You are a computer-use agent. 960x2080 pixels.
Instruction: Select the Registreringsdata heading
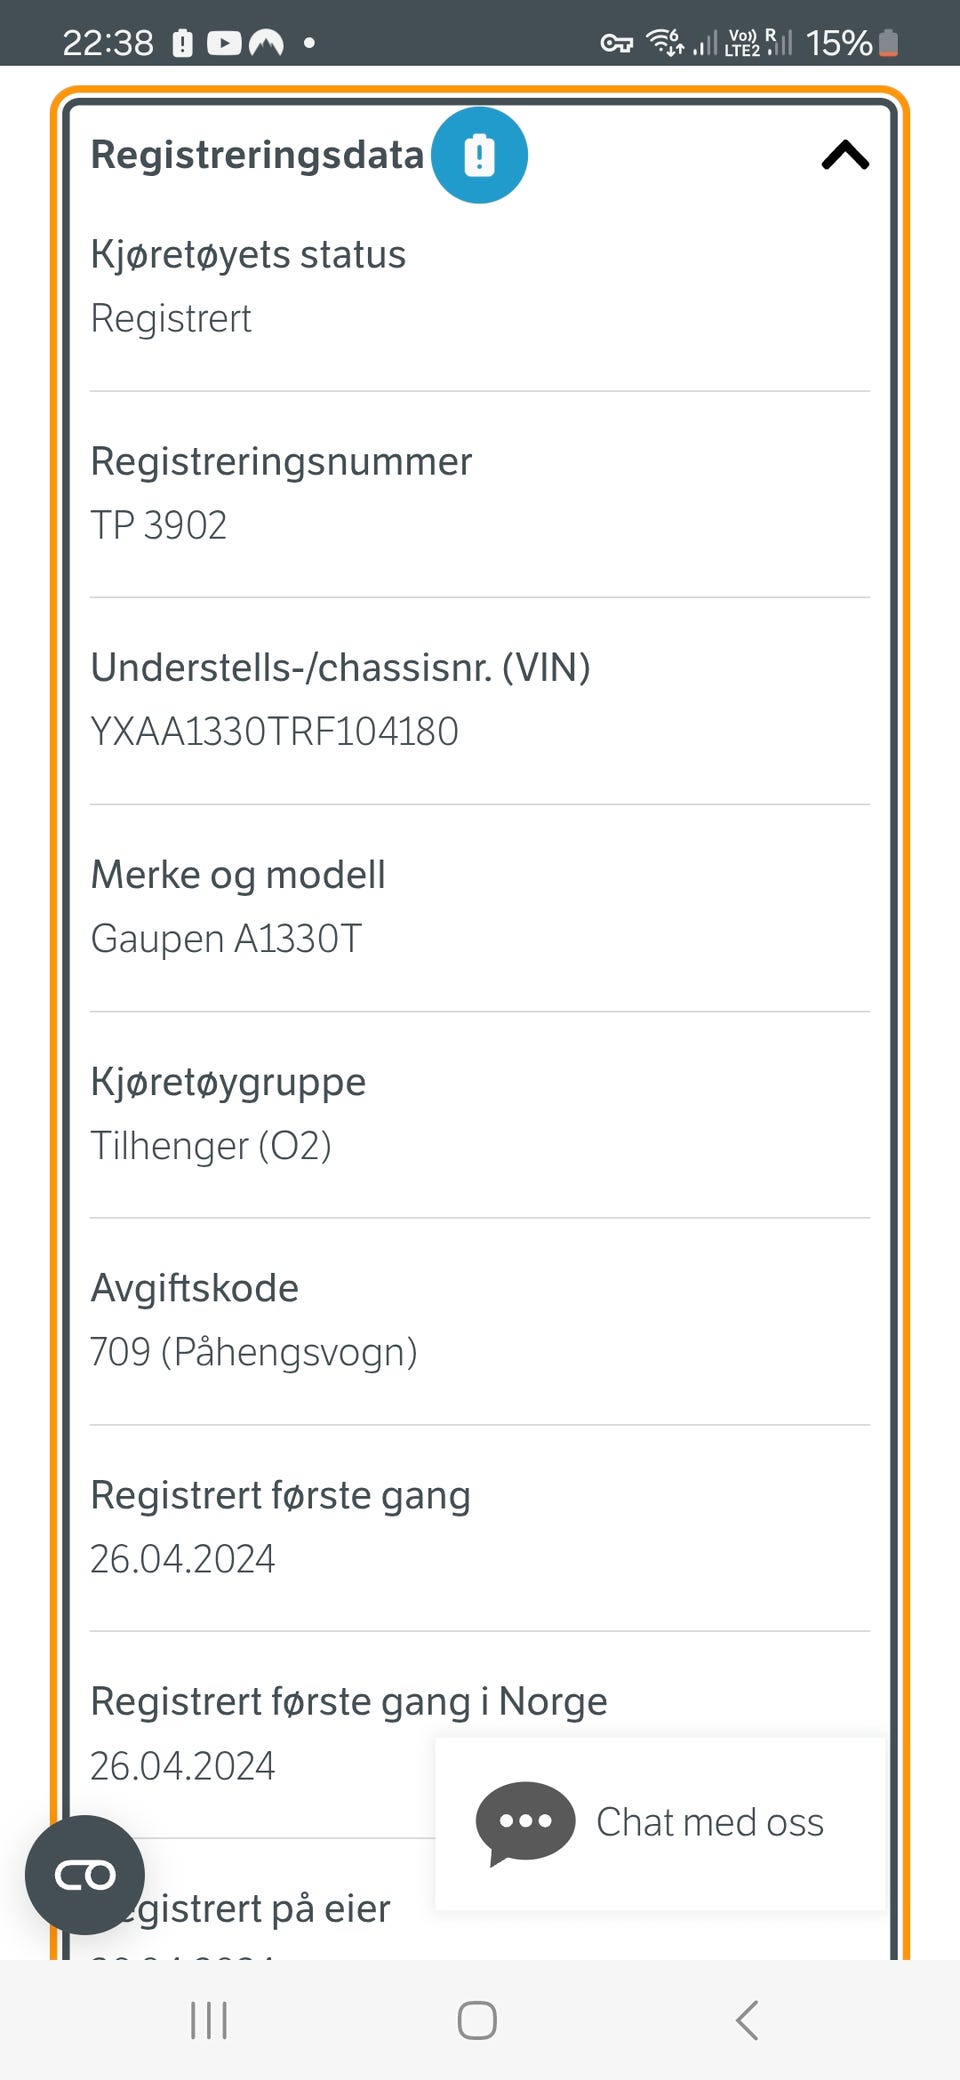[x=257, y=155]
